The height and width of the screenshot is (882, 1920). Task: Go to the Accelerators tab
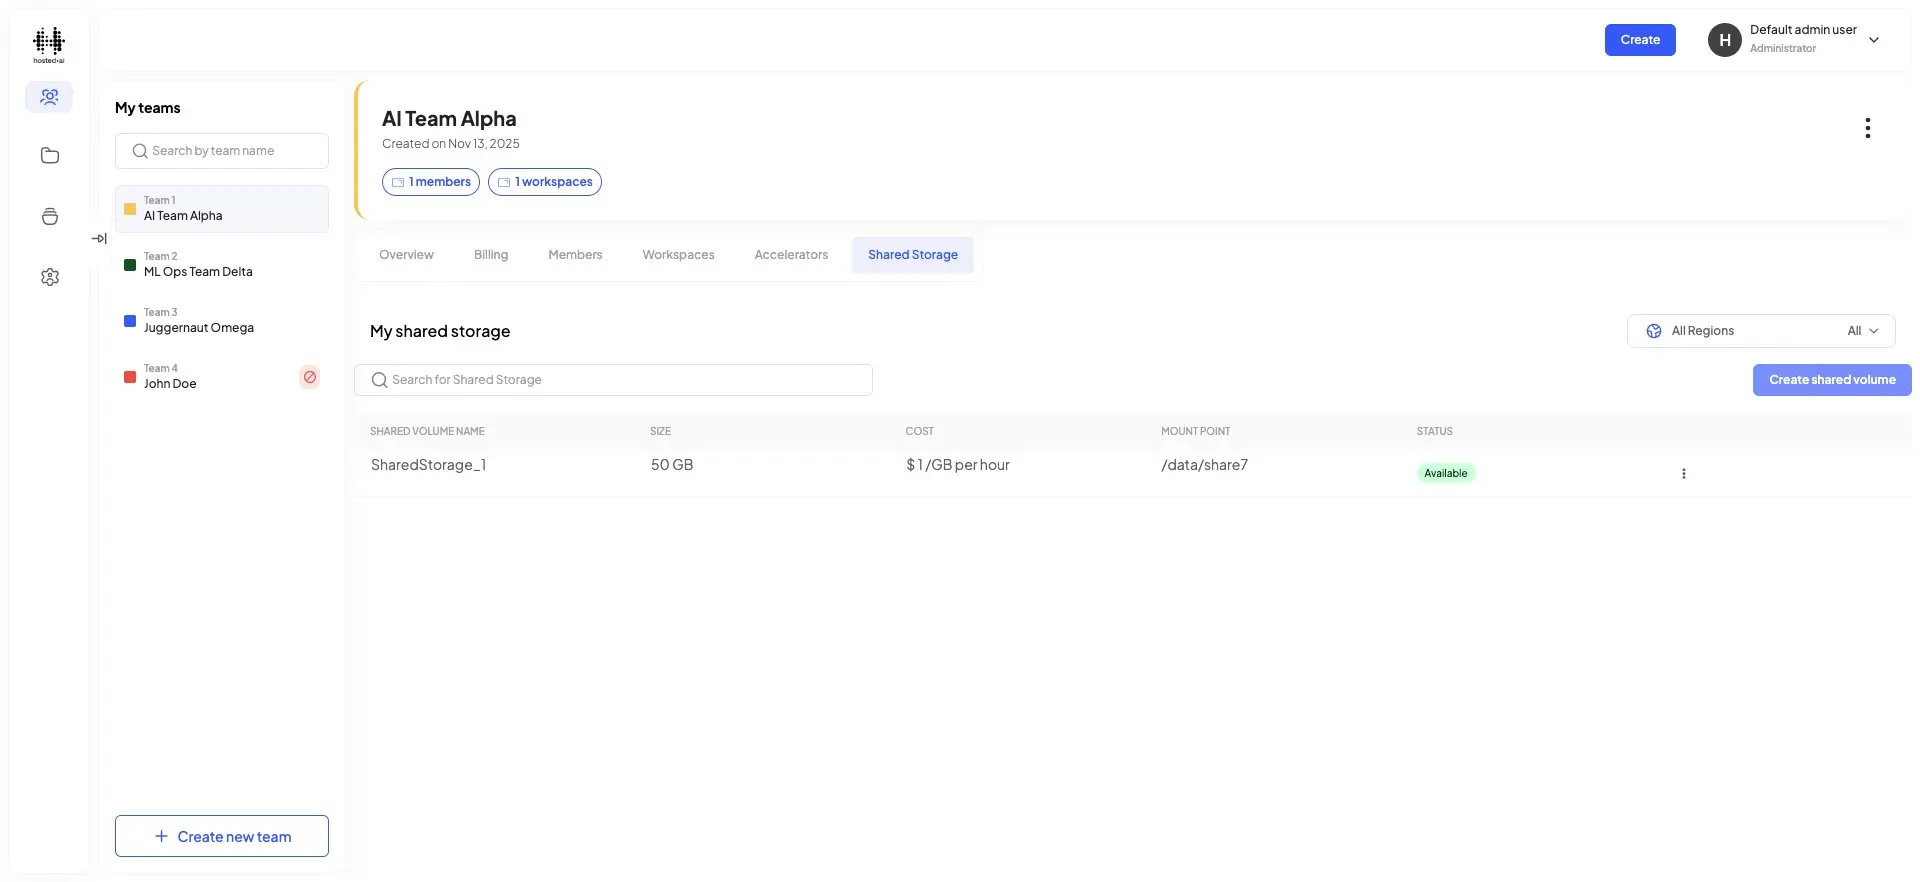pyautogui.click(x=791, y=255)
